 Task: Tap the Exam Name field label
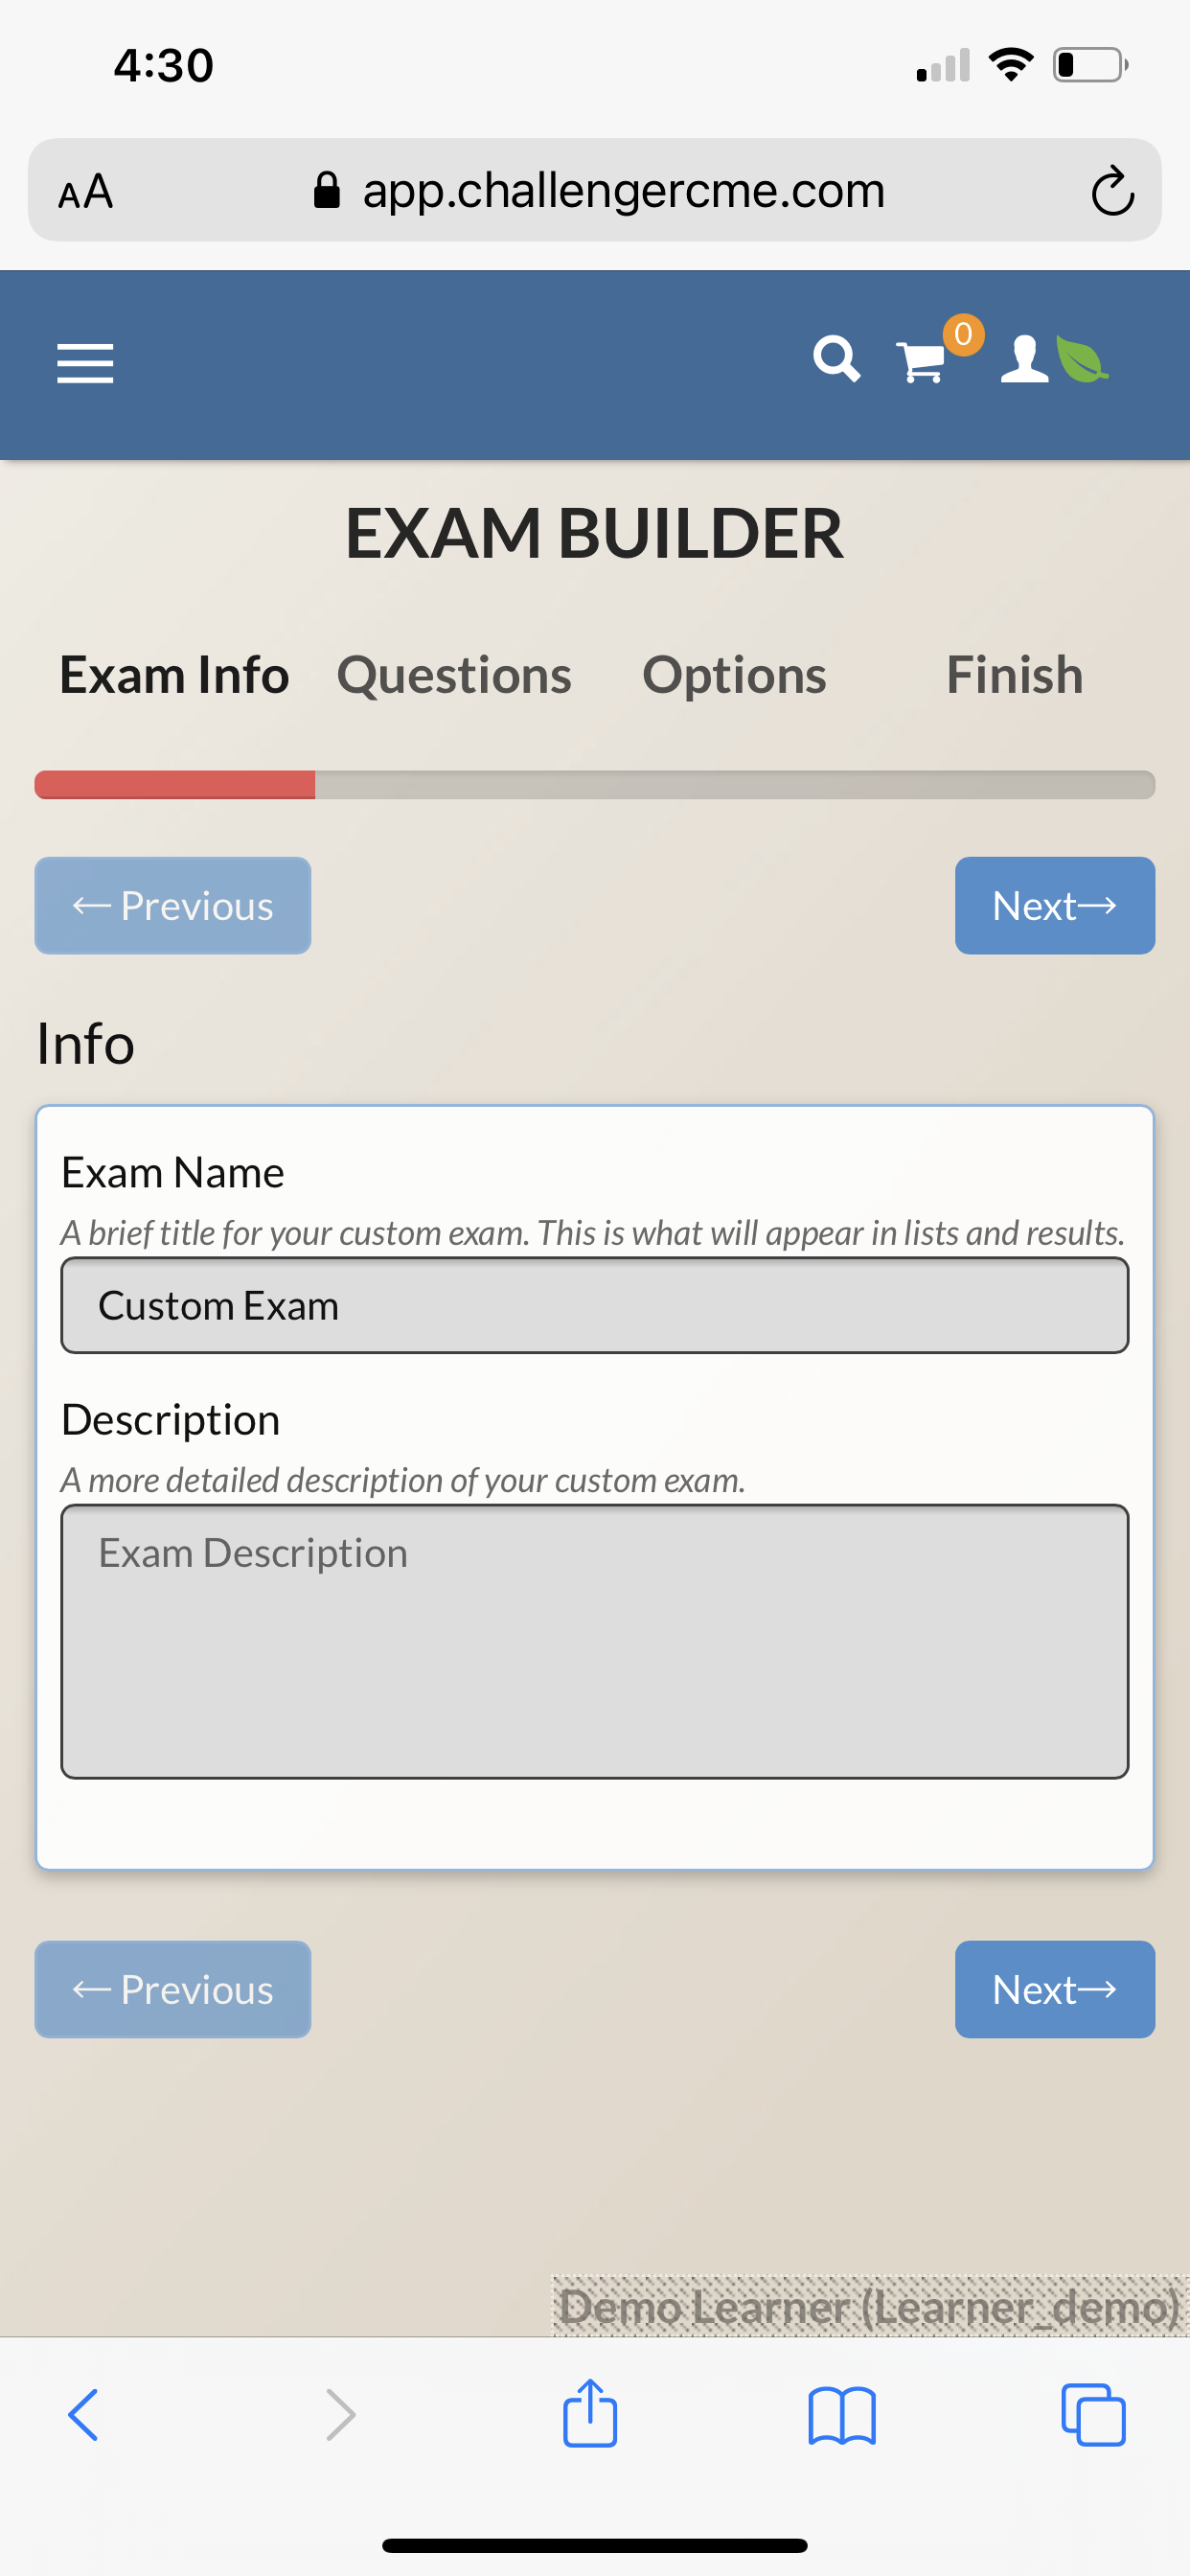click(173, 1172)
